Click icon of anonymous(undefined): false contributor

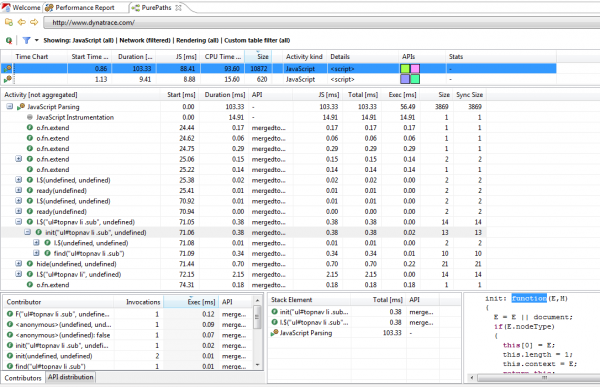10,335
